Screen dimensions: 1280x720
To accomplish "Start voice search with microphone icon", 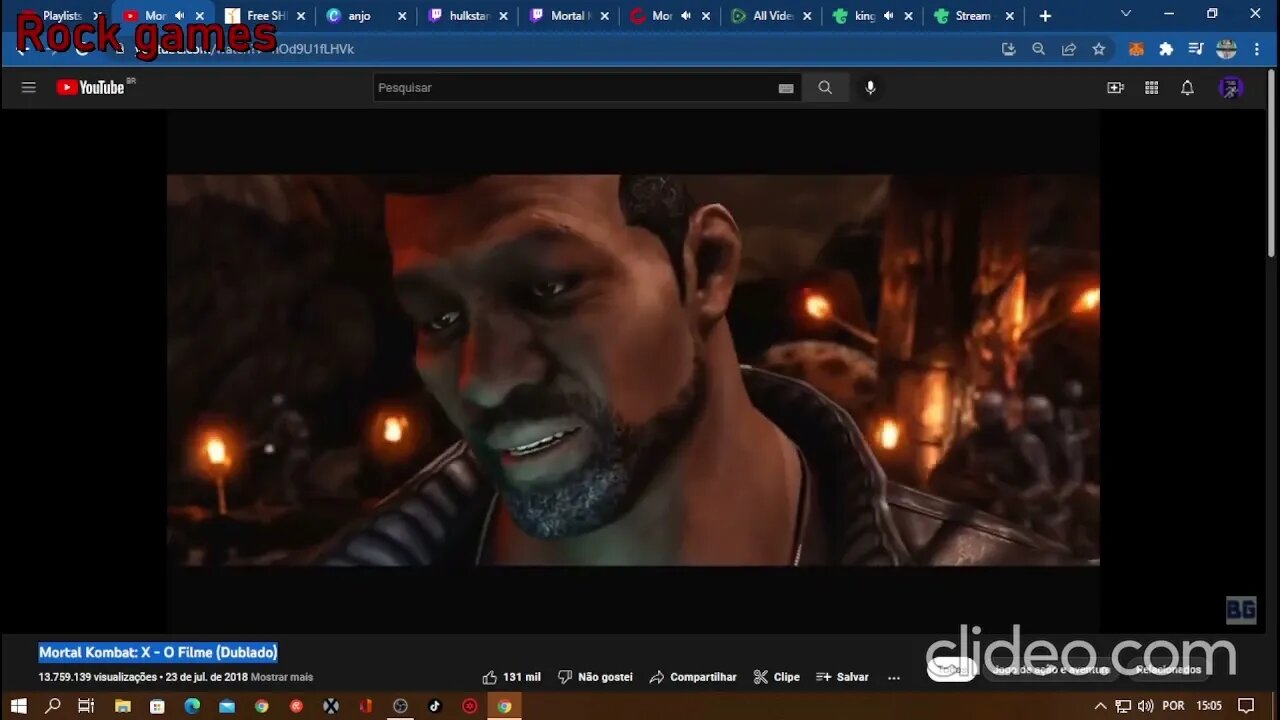I will click(870, 88).
